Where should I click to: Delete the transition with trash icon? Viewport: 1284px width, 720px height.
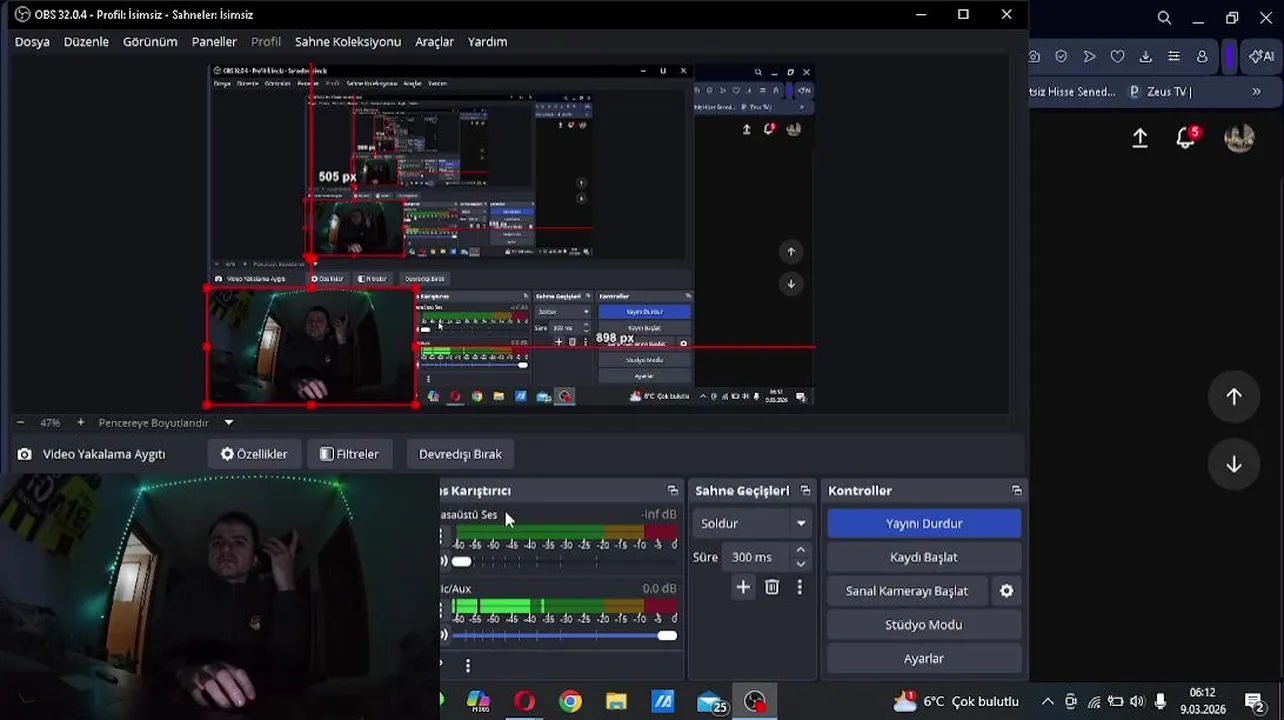[772, 587]
